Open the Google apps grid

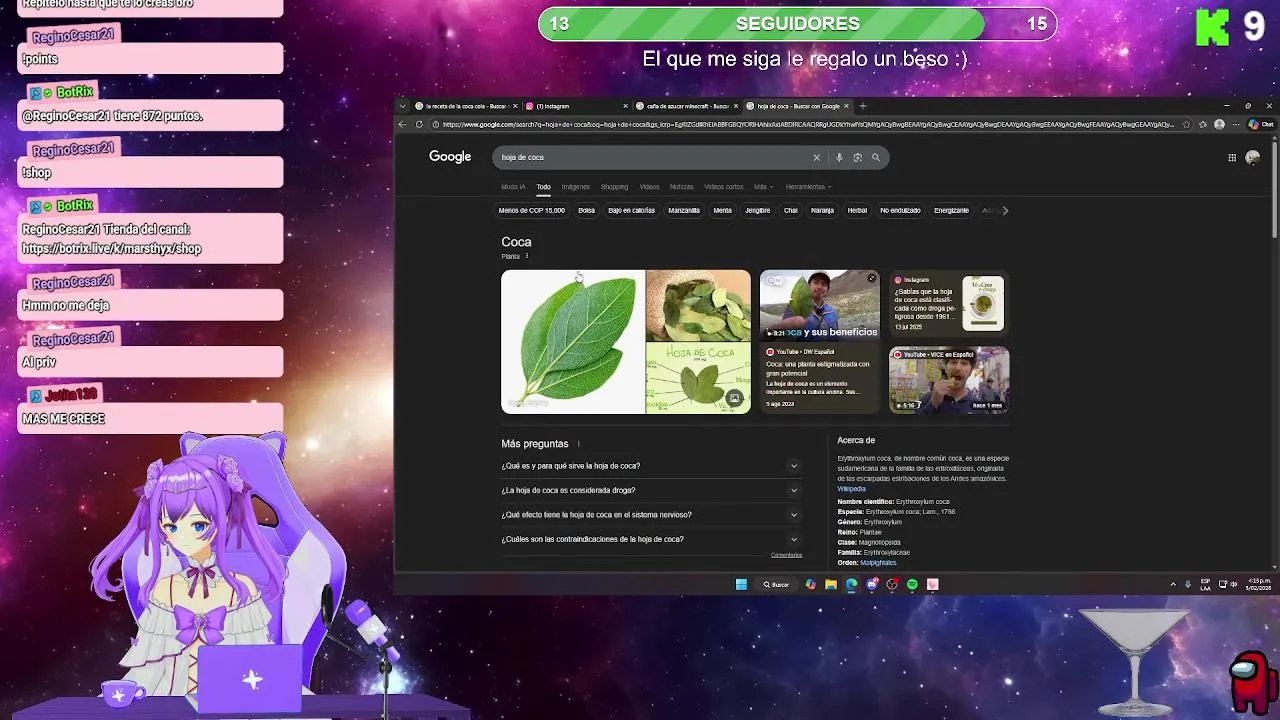click(x=1232, y=157)
